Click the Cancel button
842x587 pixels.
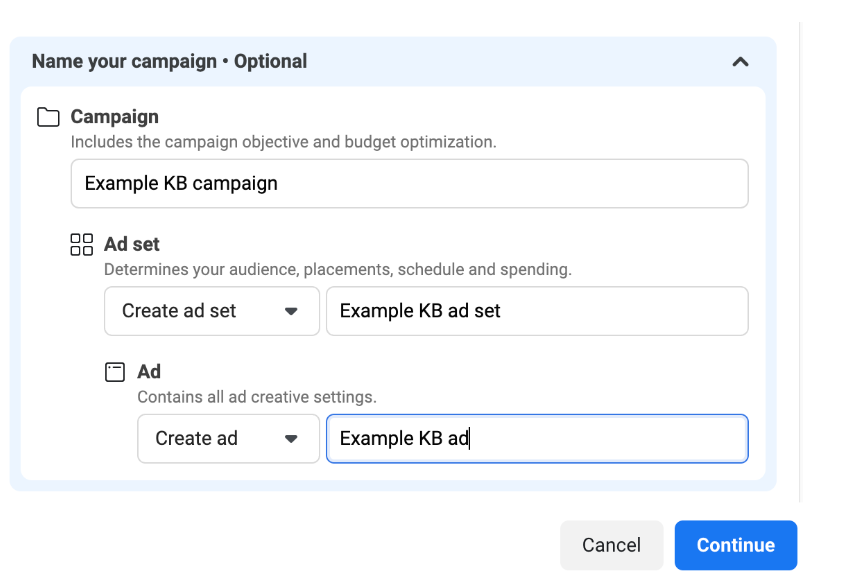point(612,545)
